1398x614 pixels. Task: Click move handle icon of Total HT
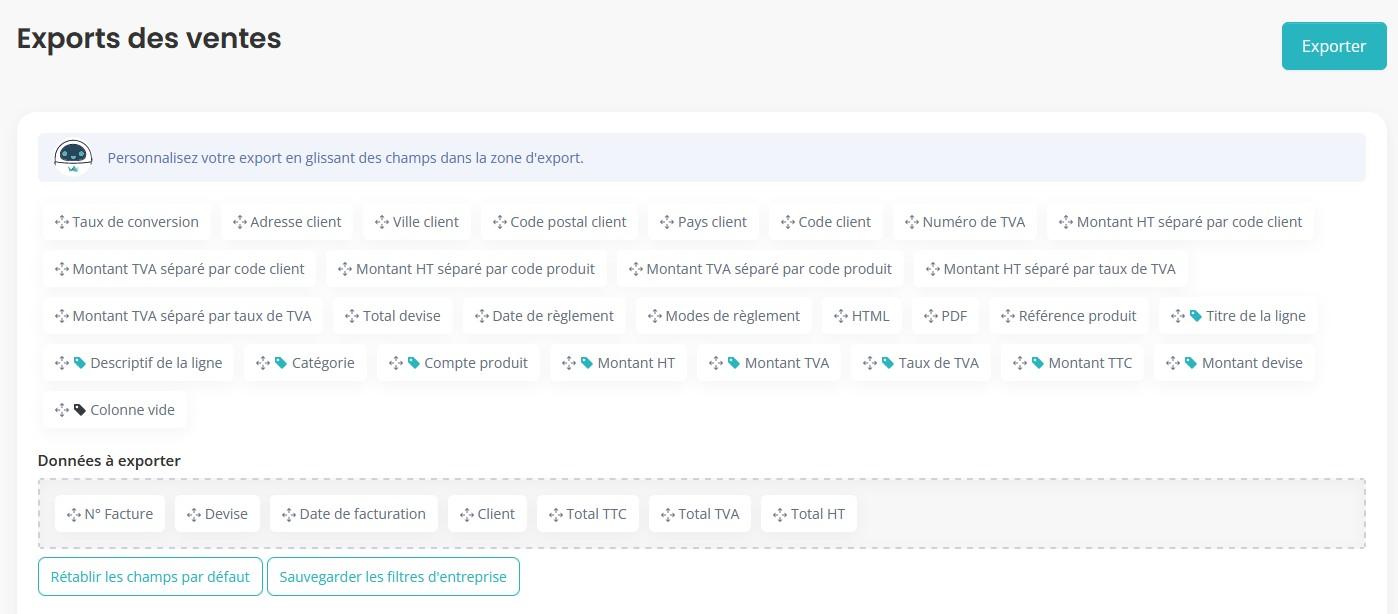pyautogui.click(x=779, y=514)
